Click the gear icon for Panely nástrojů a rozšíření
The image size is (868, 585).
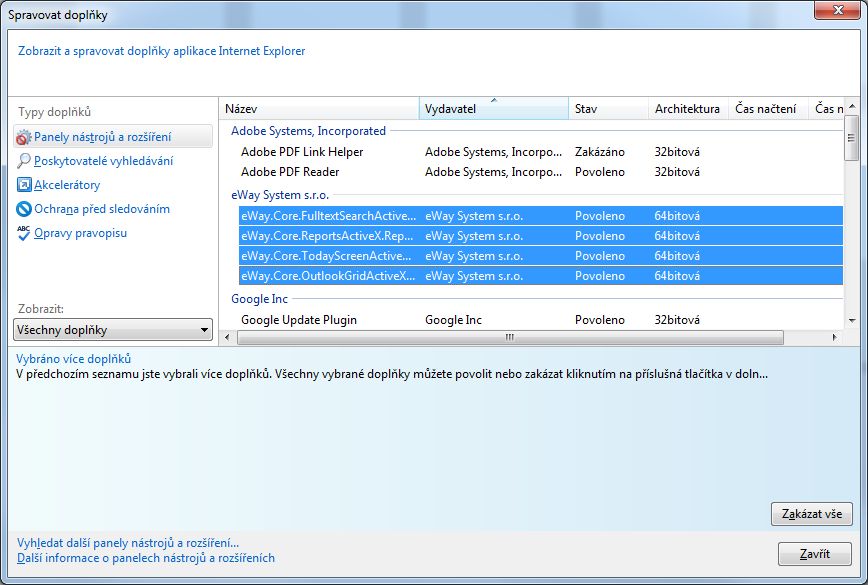[x=23, y=137]
